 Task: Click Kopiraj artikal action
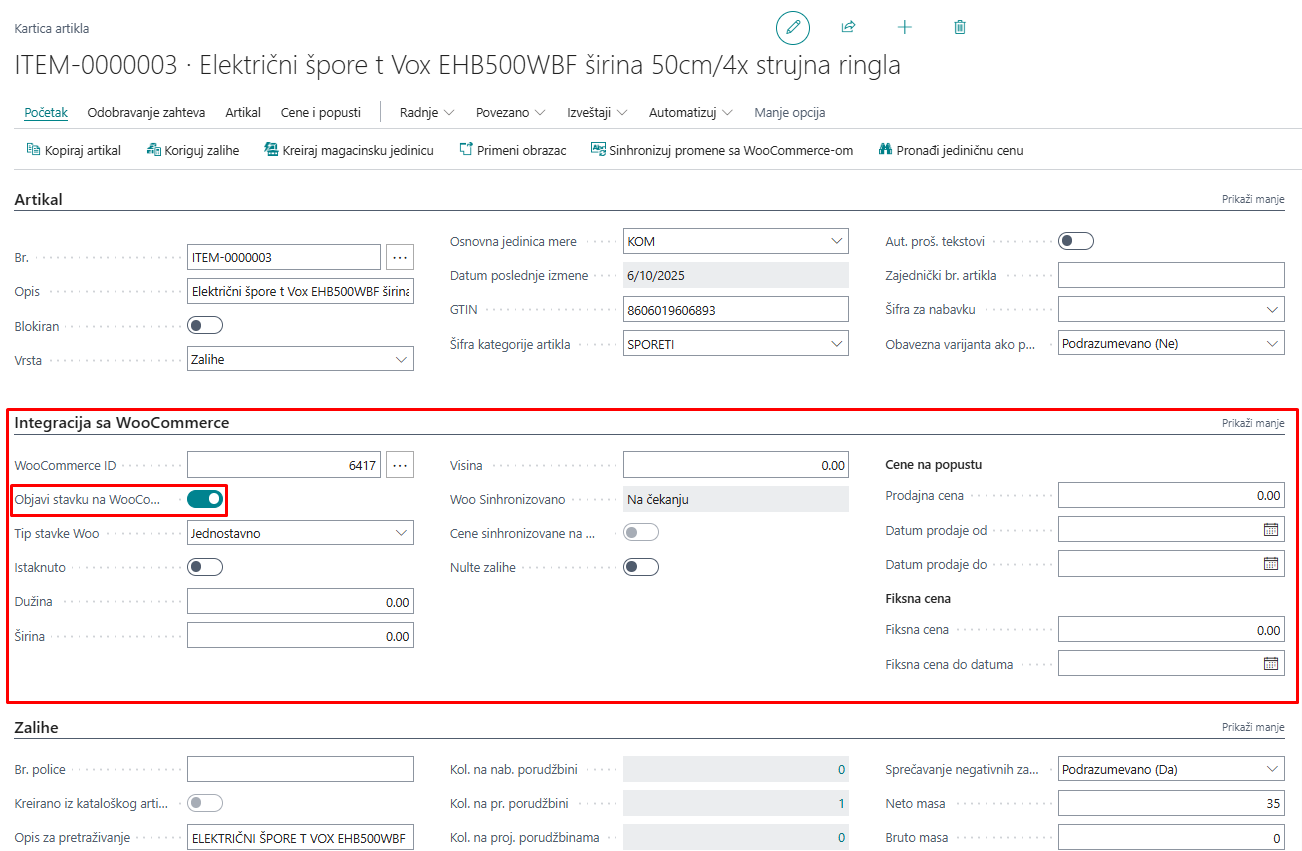click(x=73, y=150)
